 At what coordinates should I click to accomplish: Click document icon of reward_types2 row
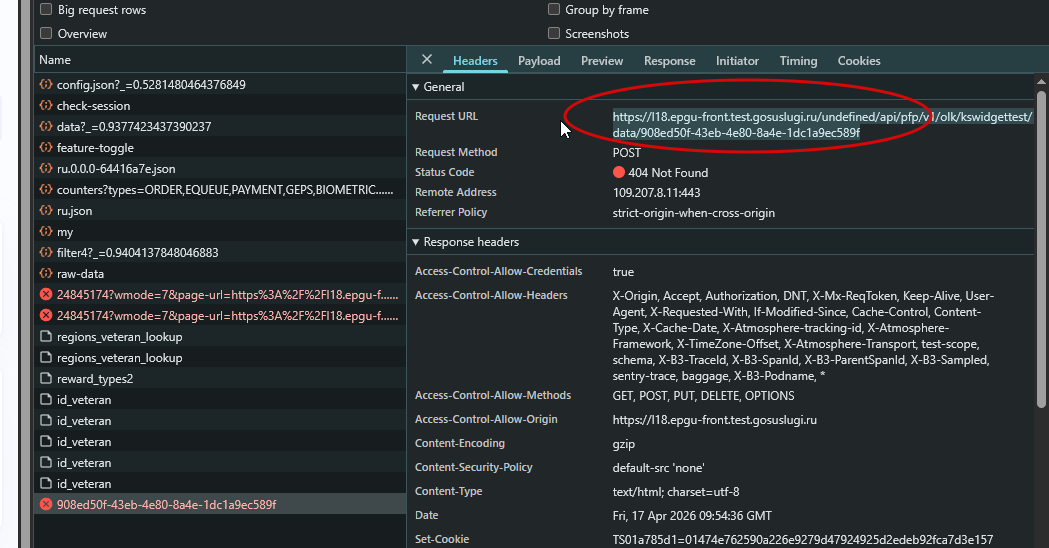click(45, 378)
